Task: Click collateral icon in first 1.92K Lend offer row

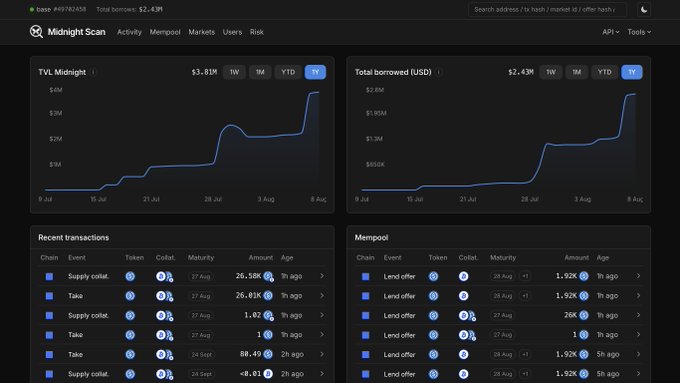Action: click(x=464, y=276)
